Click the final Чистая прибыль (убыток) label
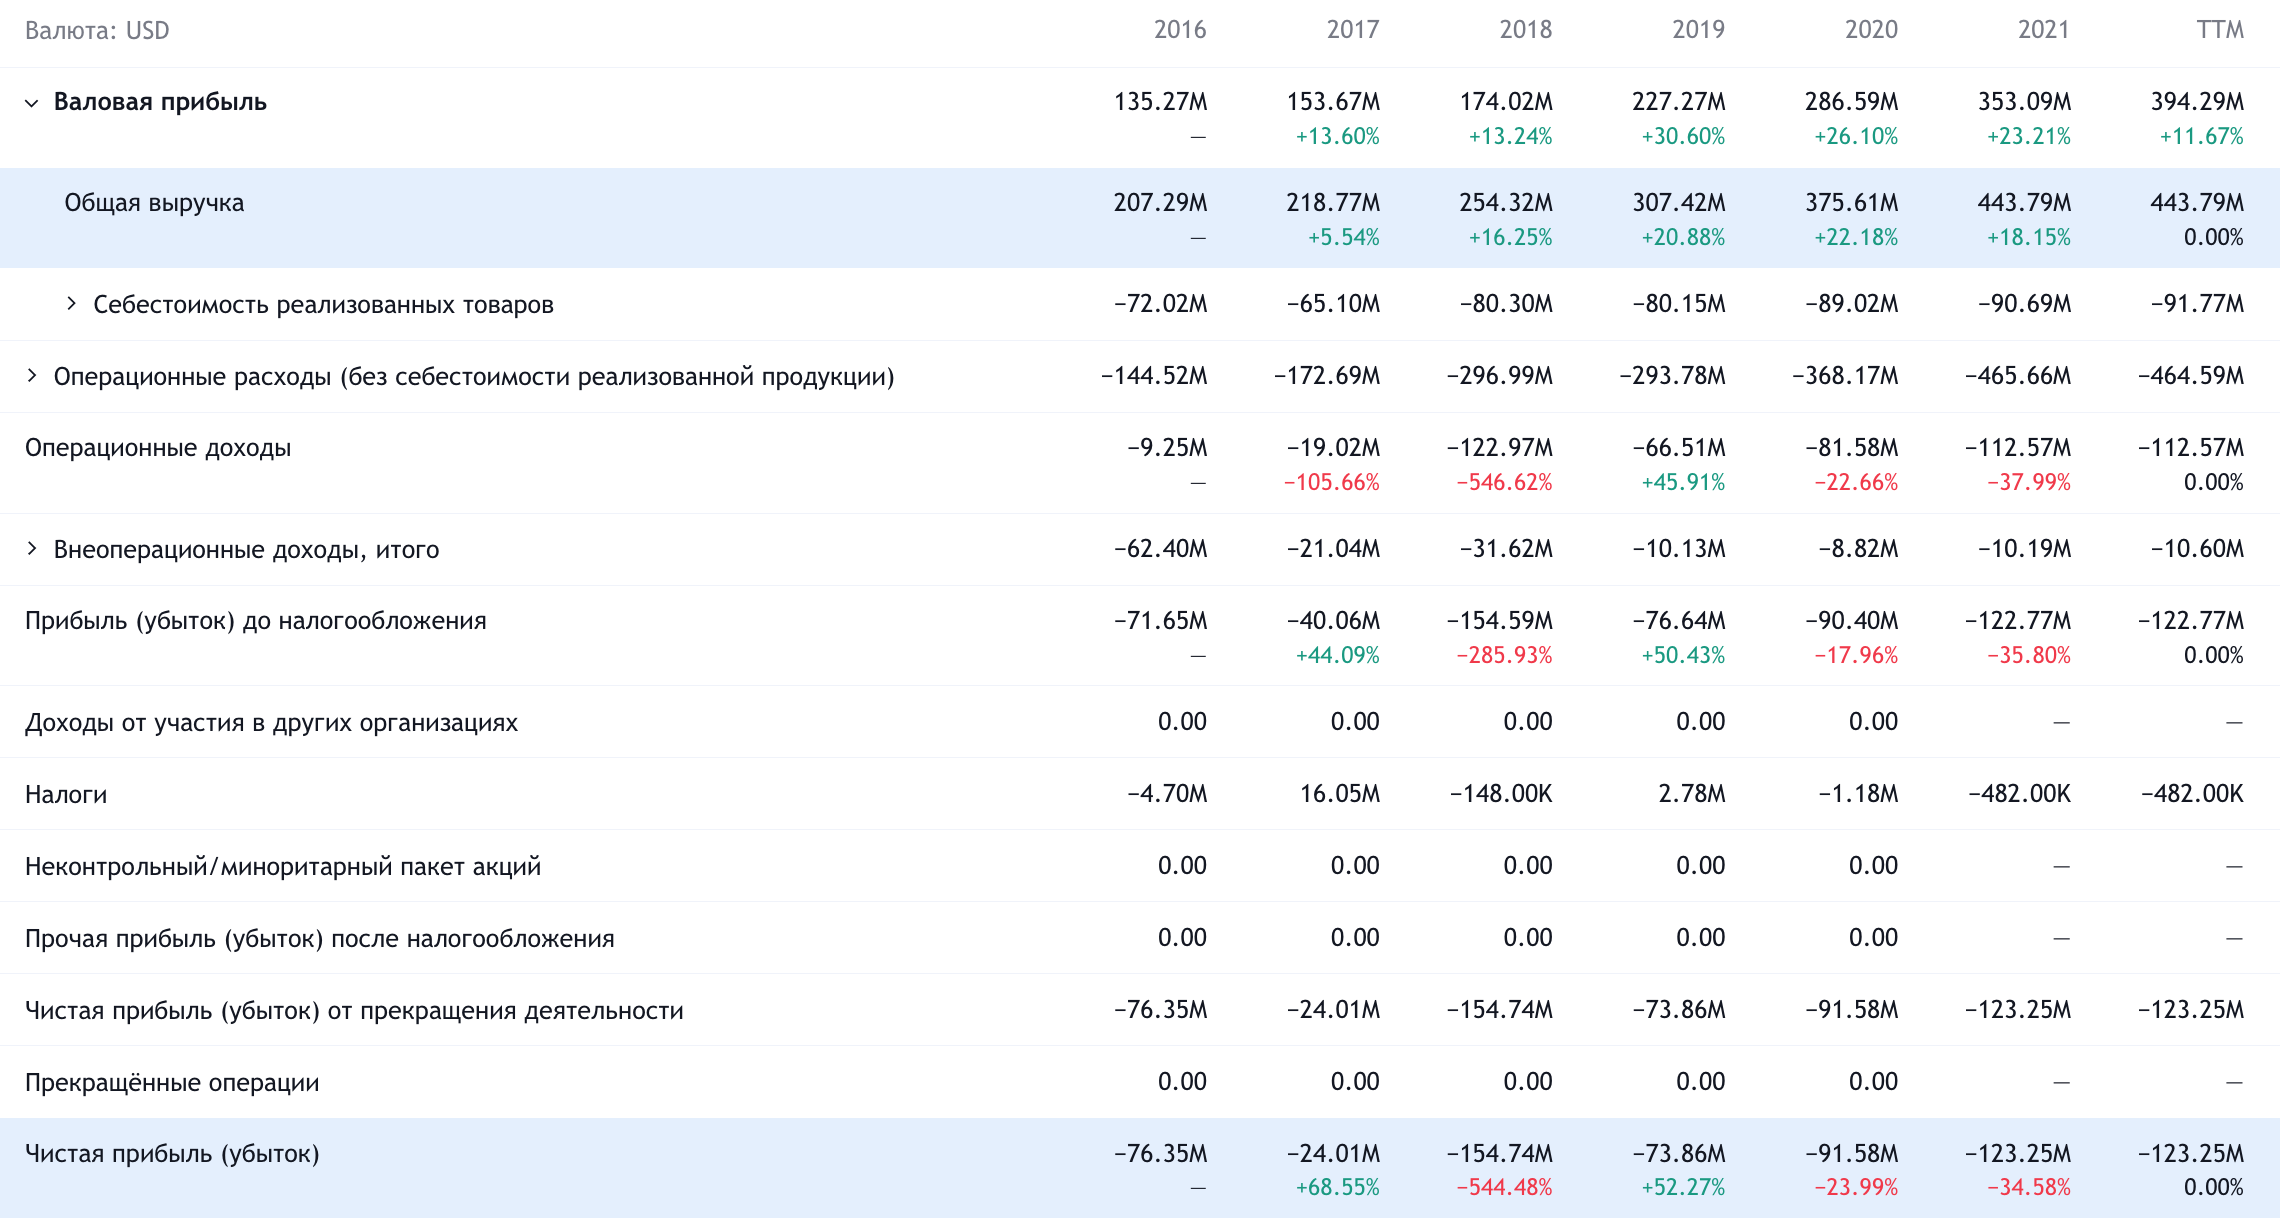Viewport: 2280px width, 1220px height. click(x=172, y=1154)
